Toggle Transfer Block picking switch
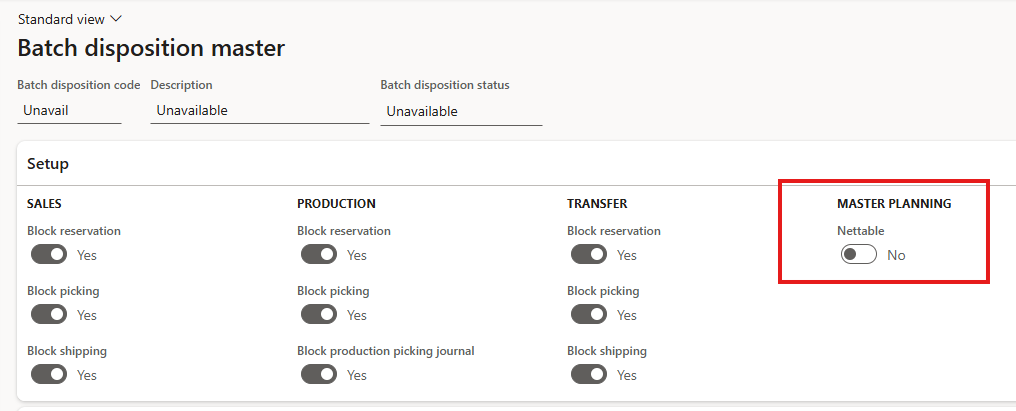This screenshot has height=411, width=1016. [x=589, y=315]
